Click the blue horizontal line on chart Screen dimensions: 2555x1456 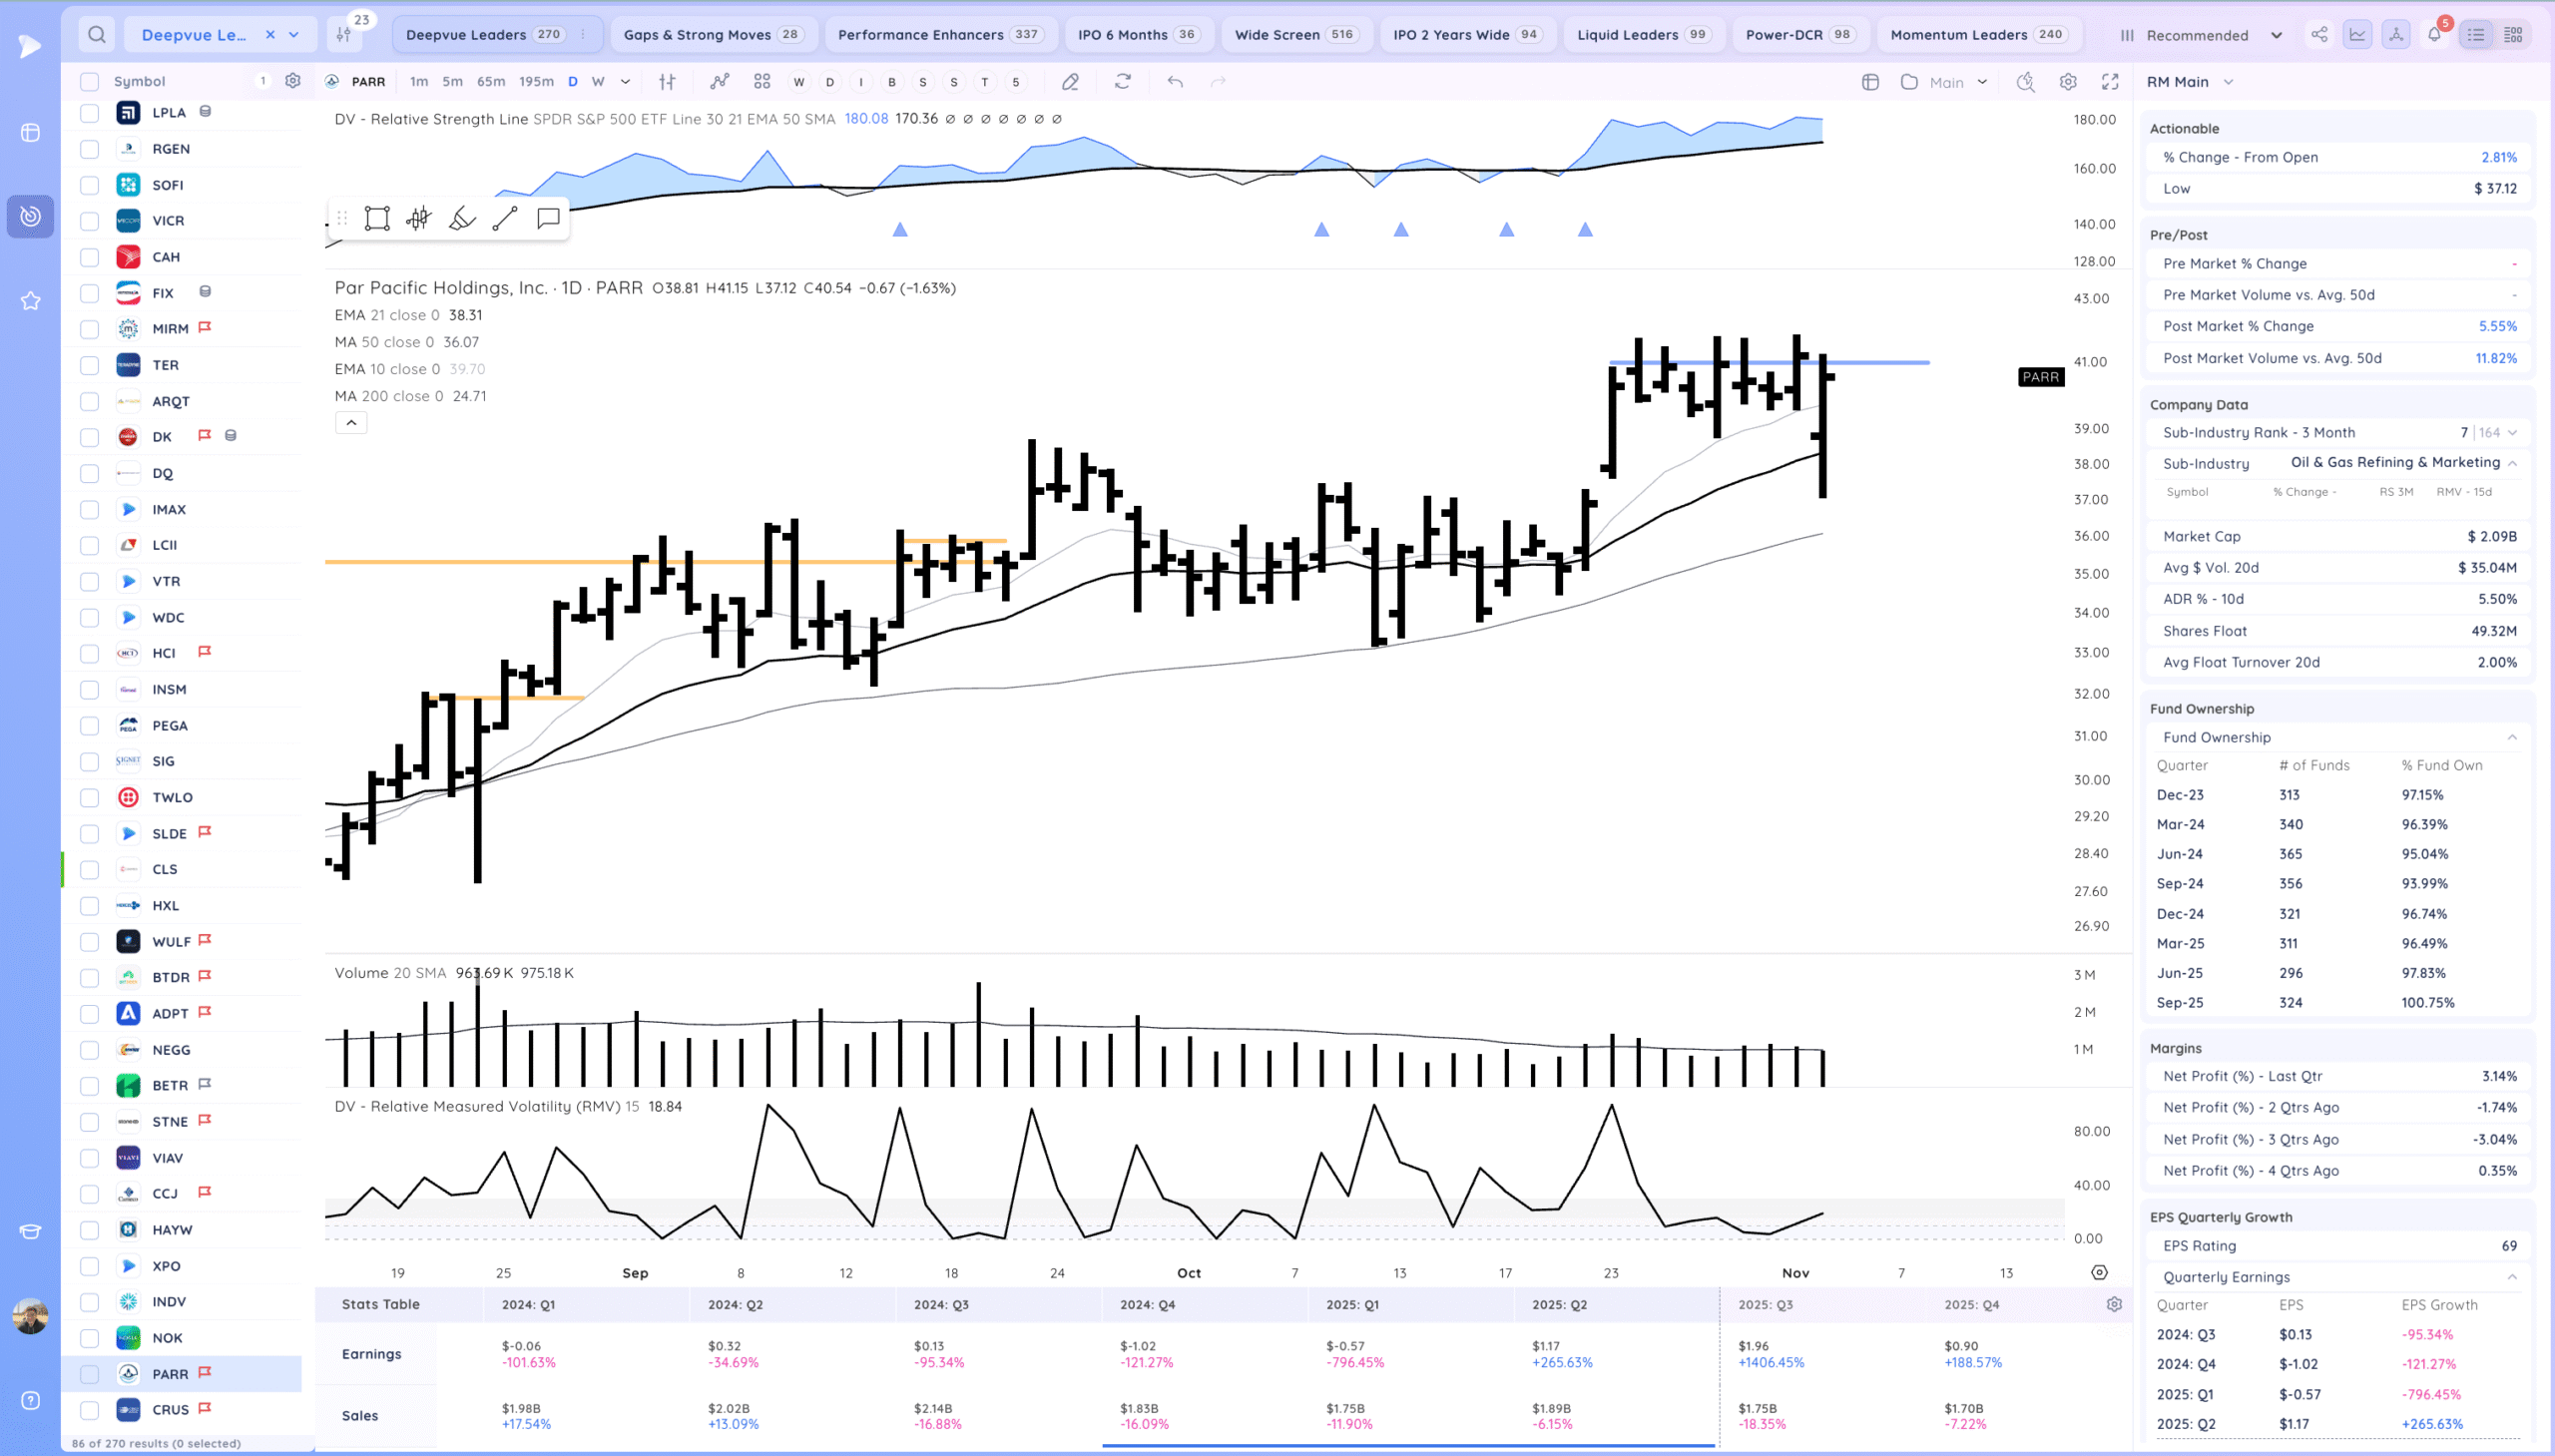pyautogui.click(x=1880, y=363)
